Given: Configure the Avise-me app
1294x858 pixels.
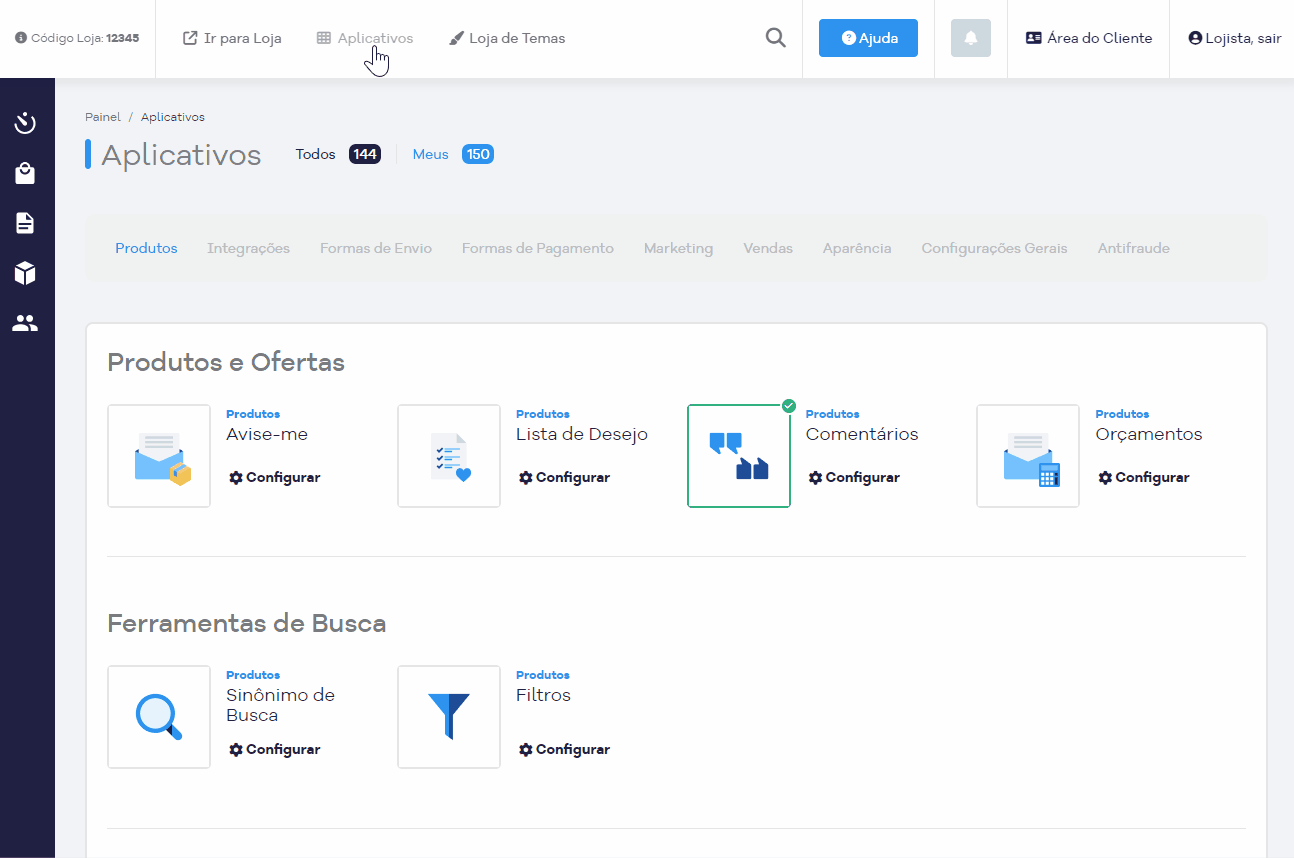Looking at the screenshot, I should pos(275,478).
